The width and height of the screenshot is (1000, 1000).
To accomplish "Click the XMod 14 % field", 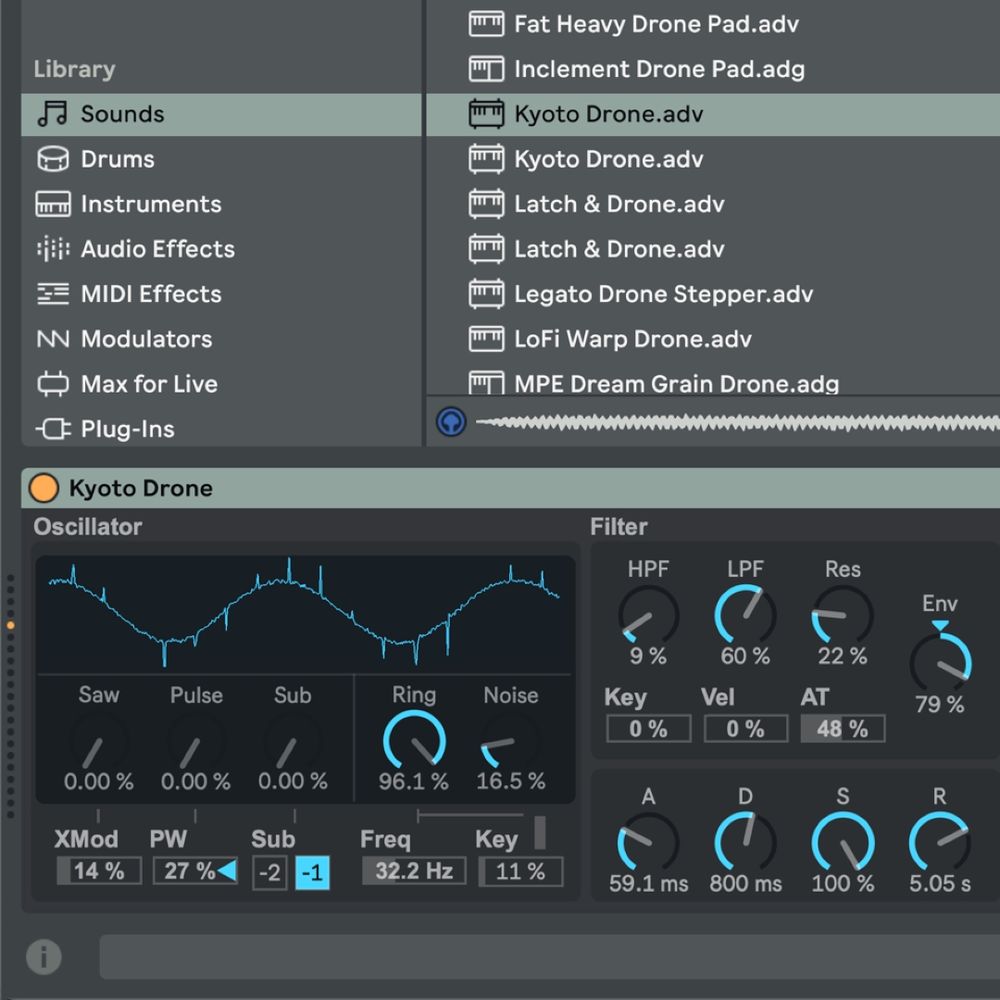I will tap(99, 871).
